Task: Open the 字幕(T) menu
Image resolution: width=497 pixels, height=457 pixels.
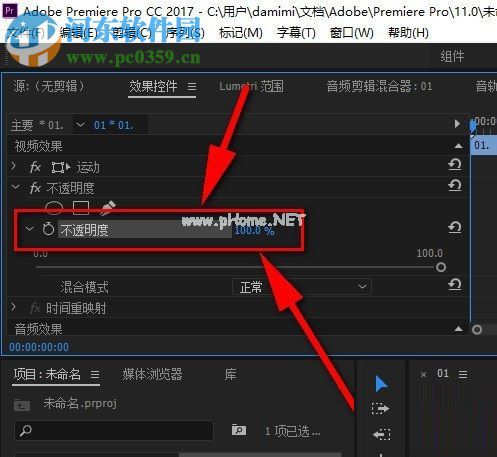Action: pyautogui.click(x=296, y=33)
